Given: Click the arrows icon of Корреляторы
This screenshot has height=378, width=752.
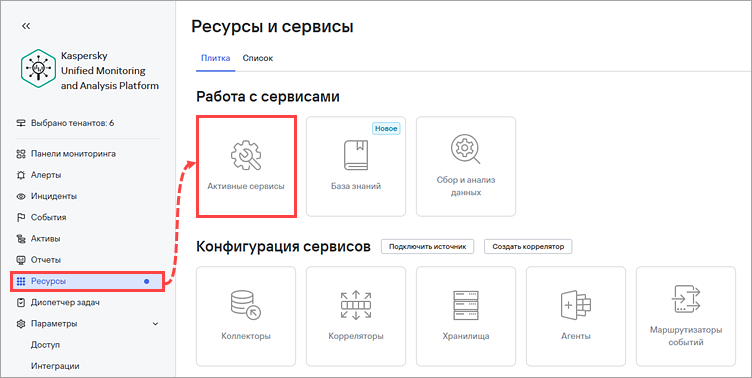Looking at the screenshot, I should click(356, 305).
